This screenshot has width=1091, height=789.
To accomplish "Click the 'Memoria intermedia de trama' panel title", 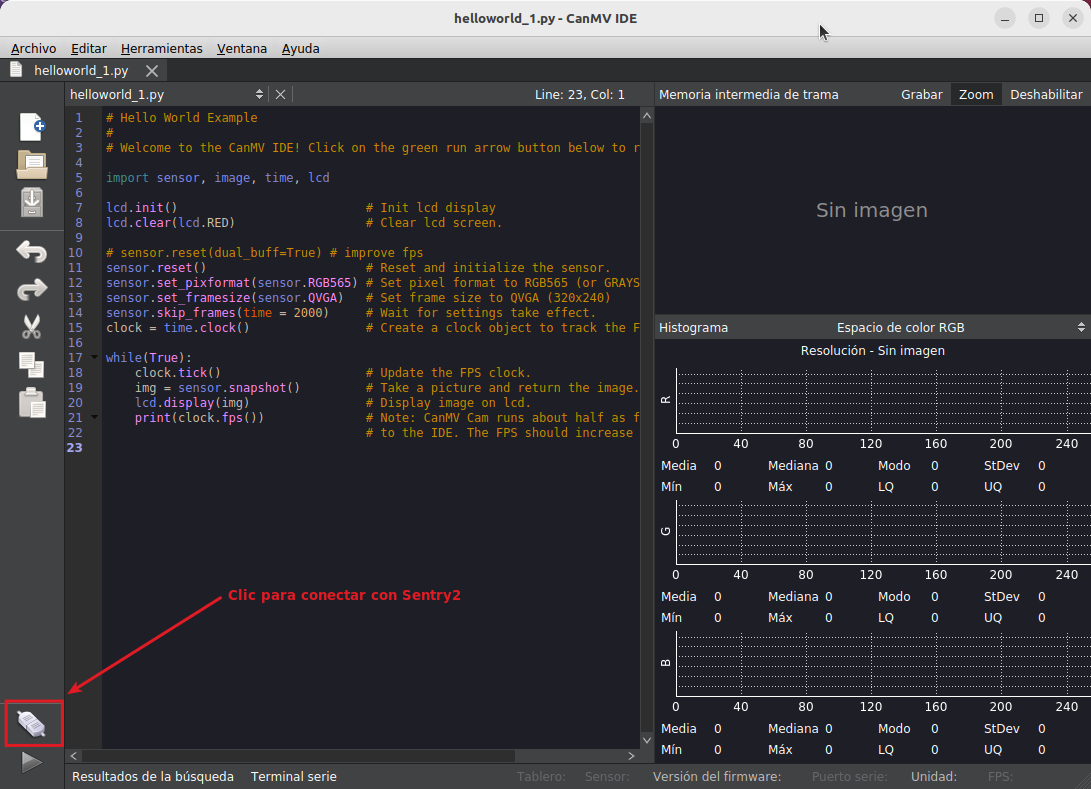I will (749, 95).
